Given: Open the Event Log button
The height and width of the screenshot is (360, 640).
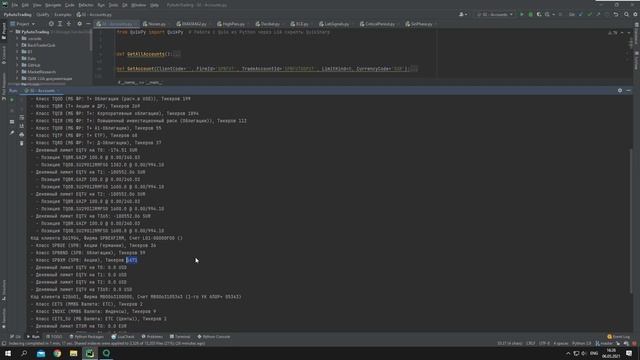Looking at the screenshot, I should pos(619,337).
